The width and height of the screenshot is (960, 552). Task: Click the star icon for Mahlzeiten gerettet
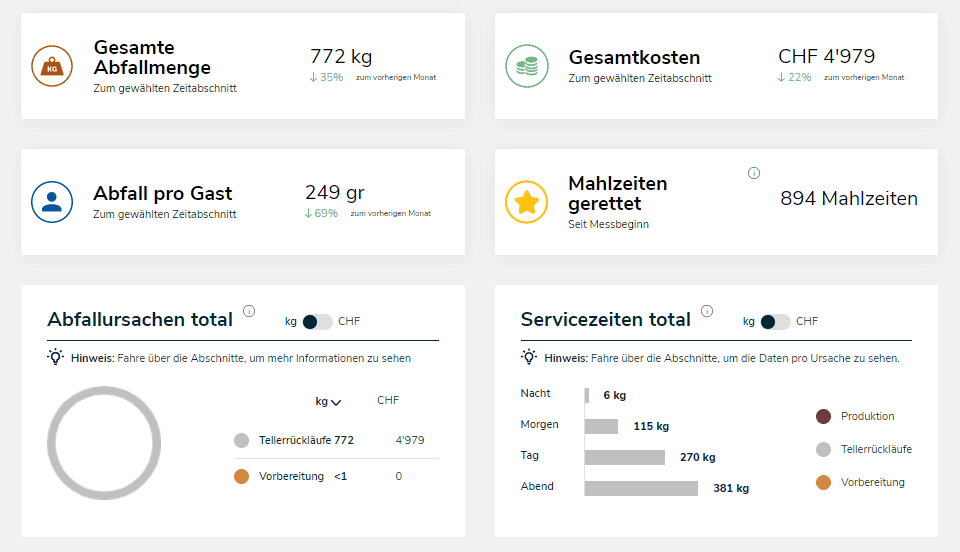526,202
